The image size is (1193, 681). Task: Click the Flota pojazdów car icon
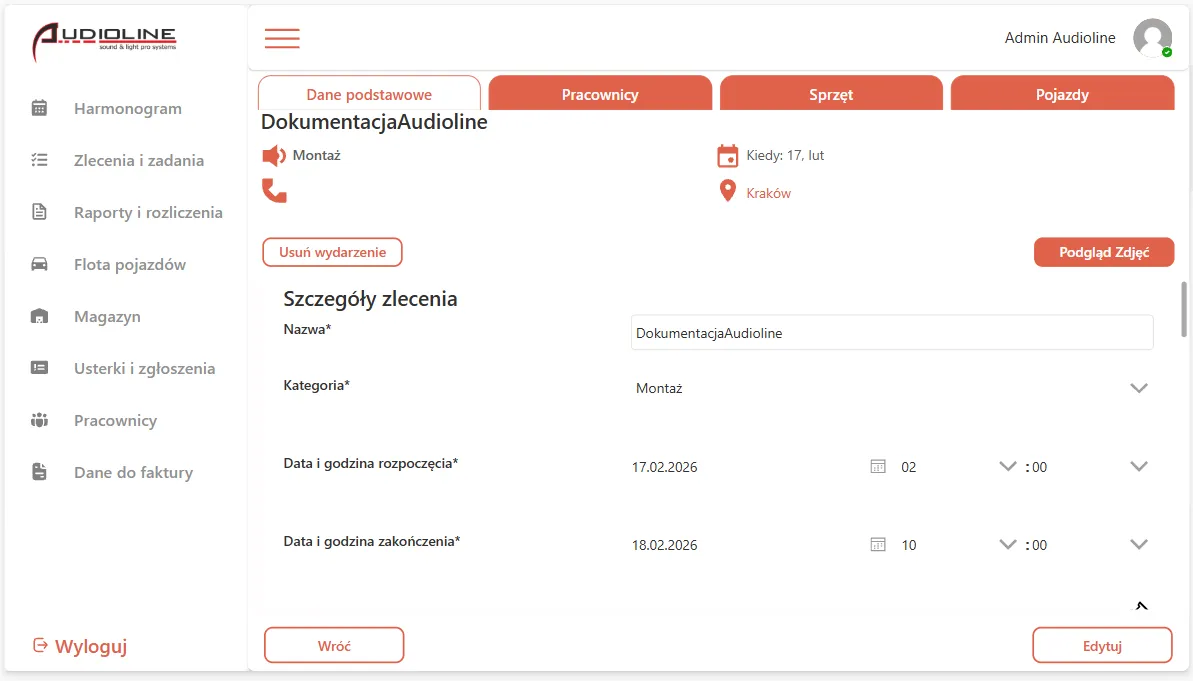click(40, 264)
